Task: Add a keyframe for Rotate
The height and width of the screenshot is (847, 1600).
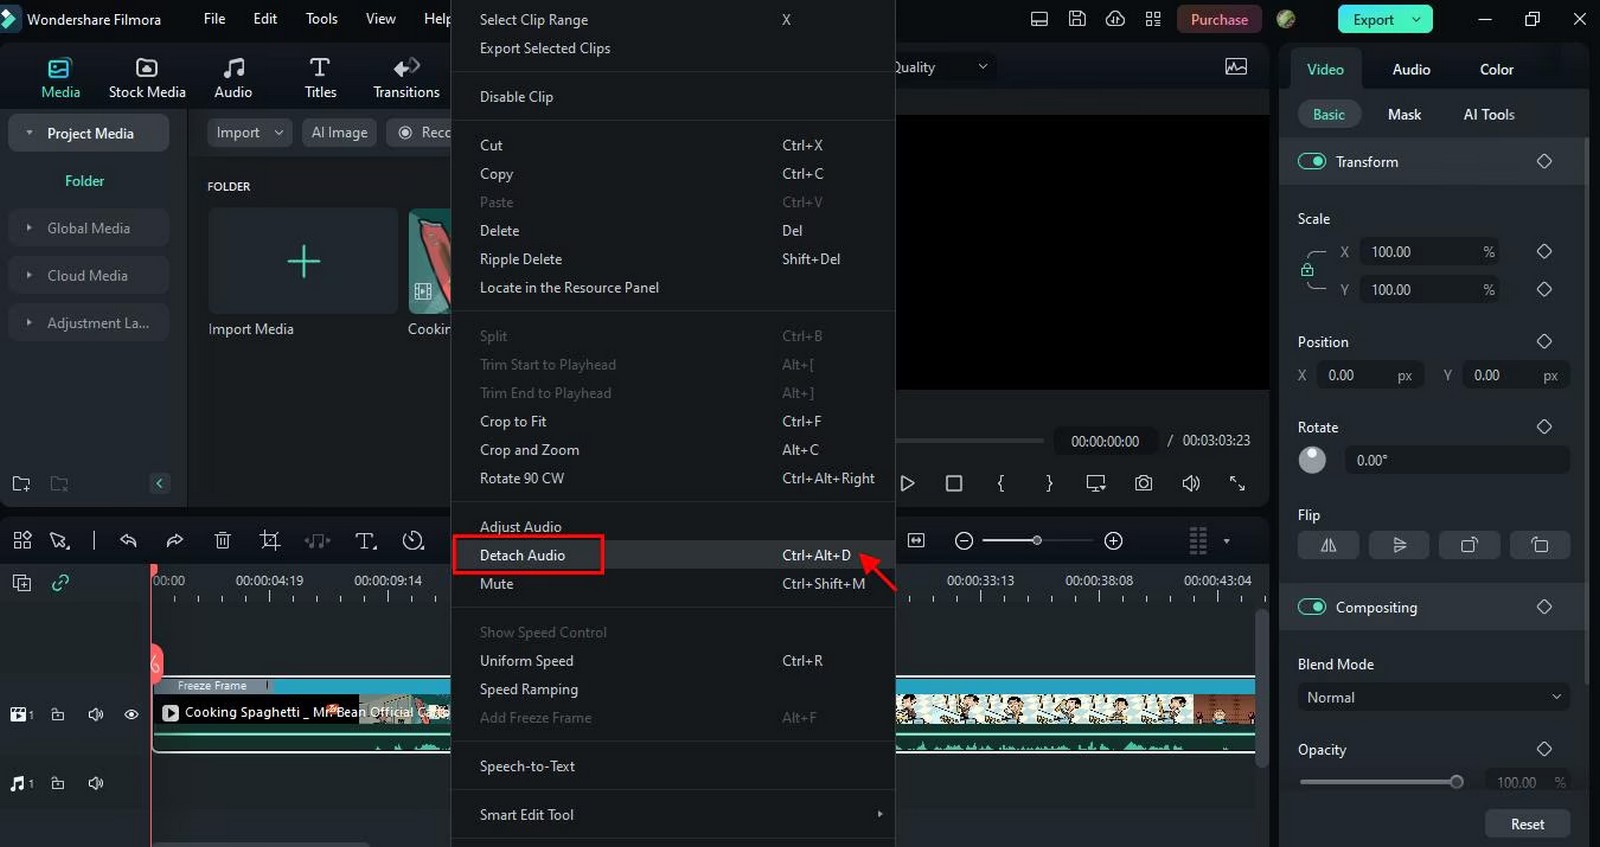Action: 1544,427
